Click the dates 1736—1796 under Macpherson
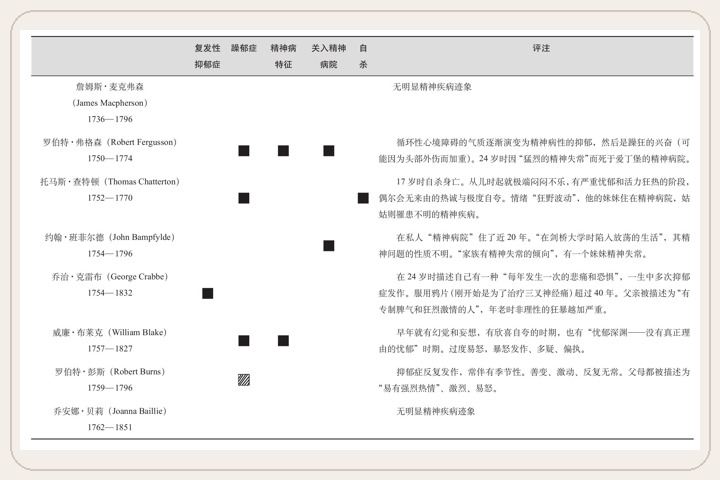This screenshot has width=720, height=480. click(110, 119)
